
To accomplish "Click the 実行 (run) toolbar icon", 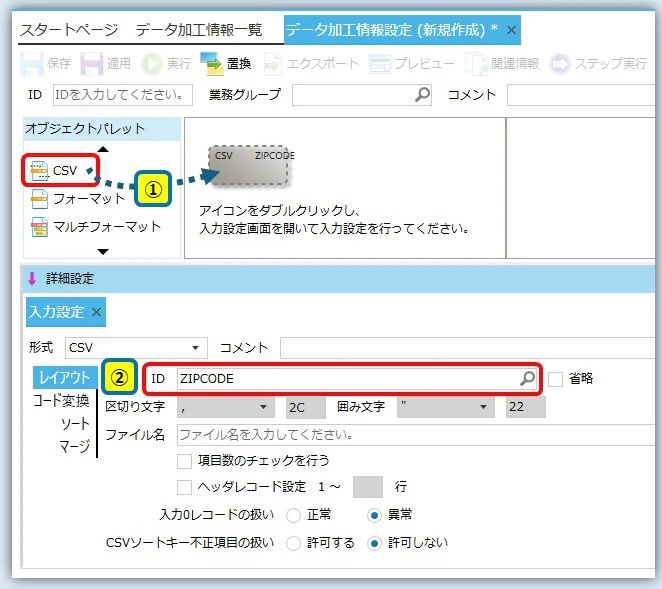I will pos(152,64).
